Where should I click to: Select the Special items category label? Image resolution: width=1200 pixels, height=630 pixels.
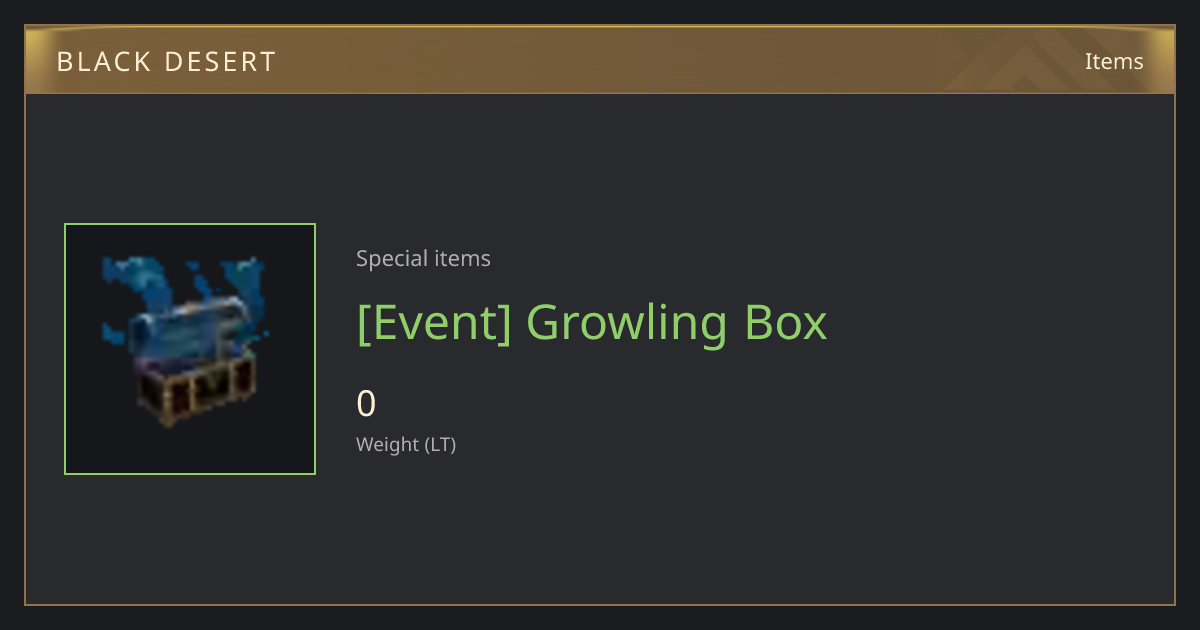pos(423,259)
